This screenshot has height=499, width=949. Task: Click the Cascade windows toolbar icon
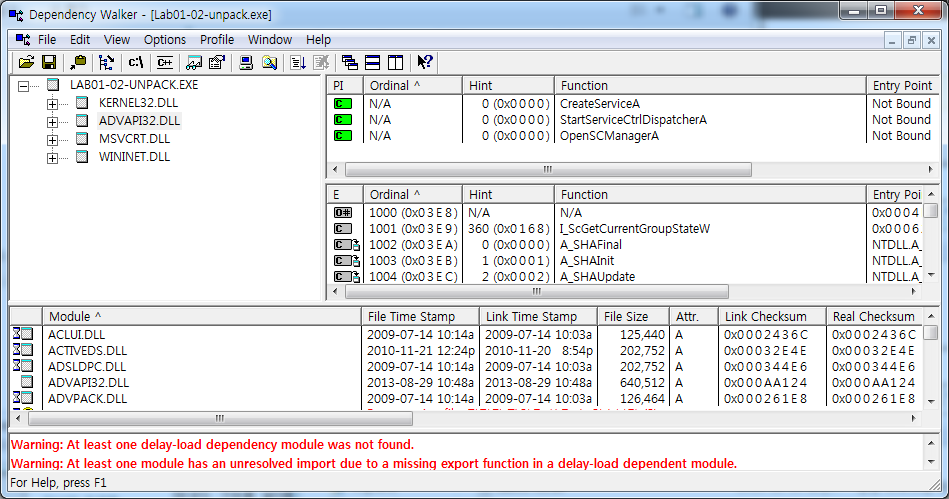tap(350, 62)
